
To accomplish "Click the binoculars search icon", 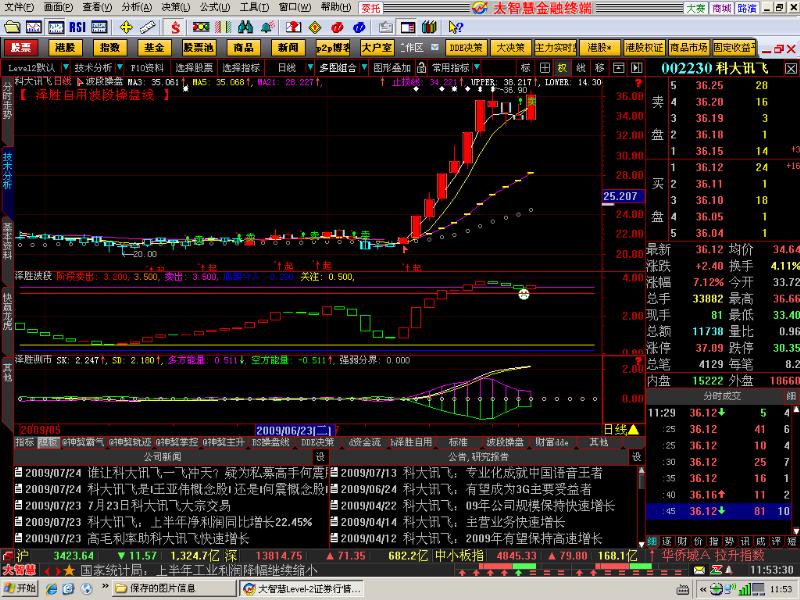I will point(245,27).
